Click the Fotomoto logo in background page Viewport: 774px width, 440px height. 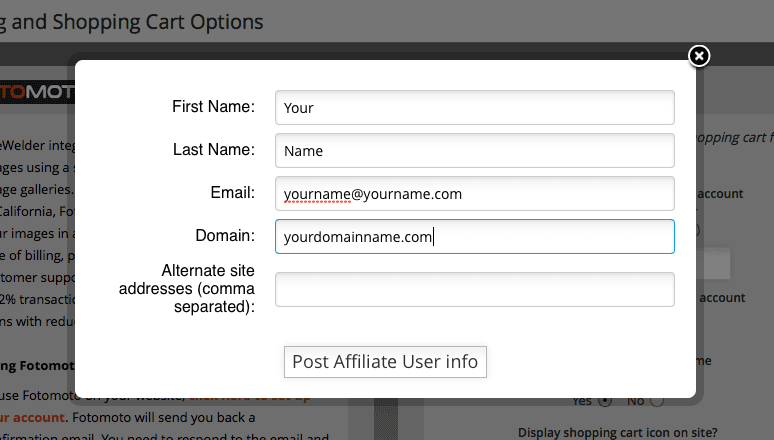37,92
